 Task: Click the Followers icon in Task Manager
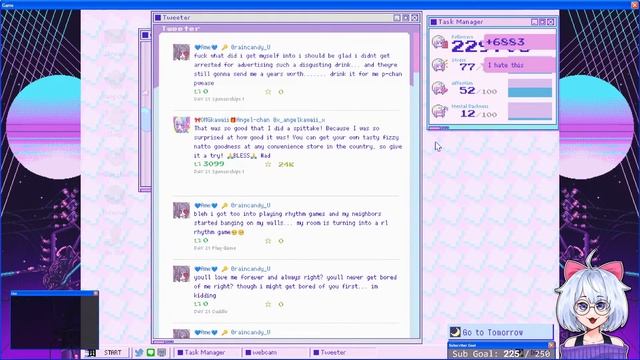(x=440, y=42)
